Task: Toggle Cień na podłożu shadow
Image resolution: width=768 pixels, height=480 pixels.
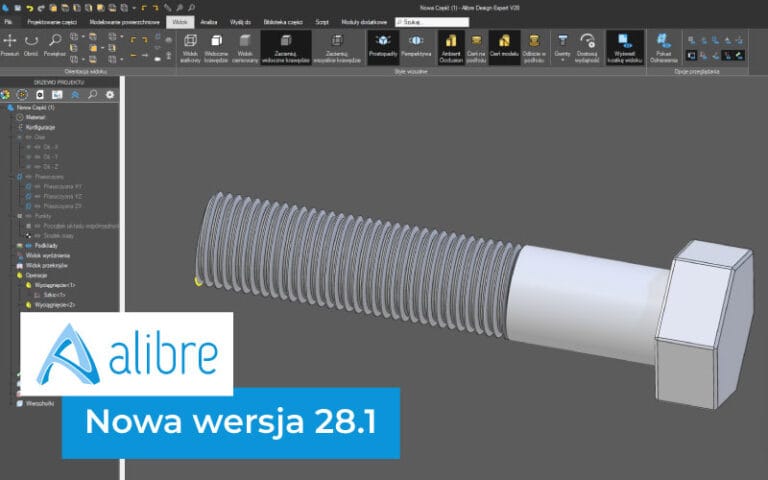Action: pos(476,48)
